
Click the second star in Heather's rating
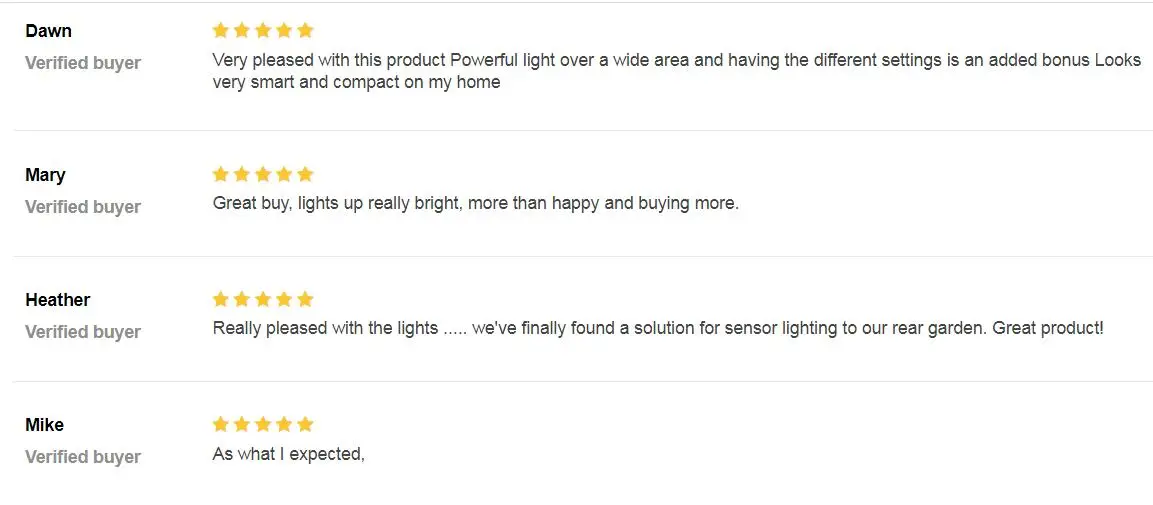242,299
